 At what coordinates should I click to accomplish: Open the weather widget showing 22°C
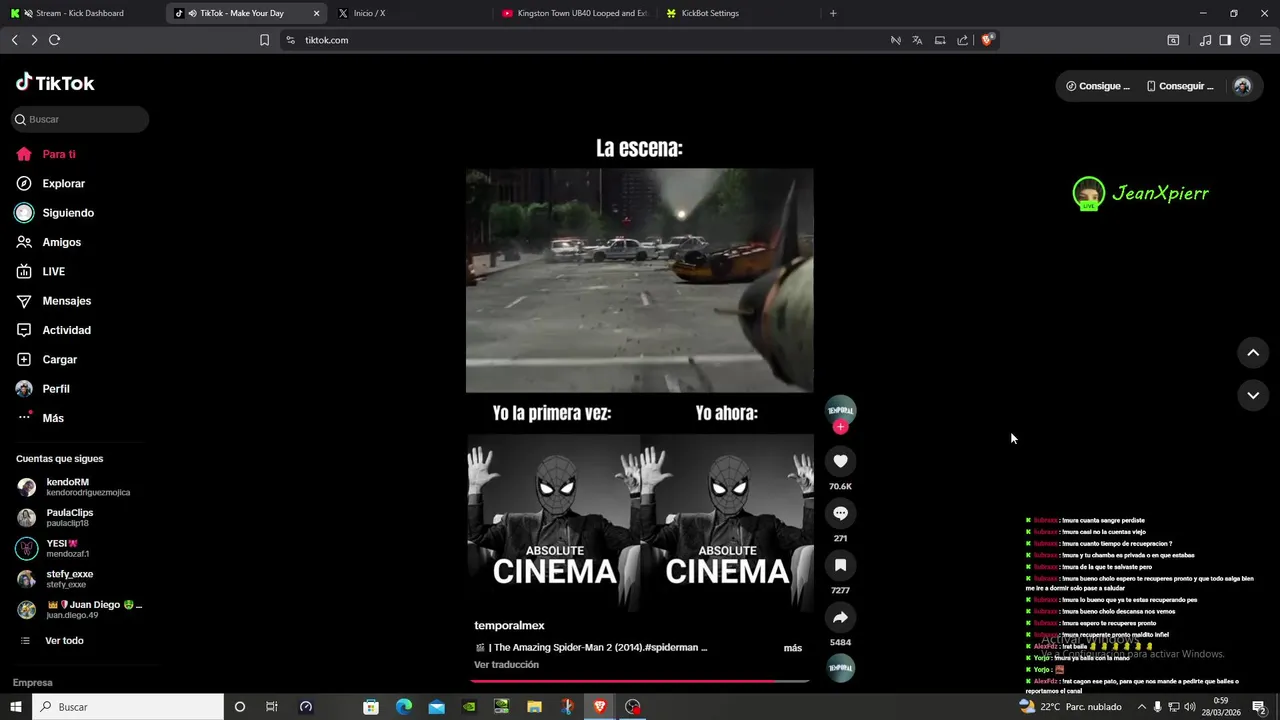[x=1069, y=707]
